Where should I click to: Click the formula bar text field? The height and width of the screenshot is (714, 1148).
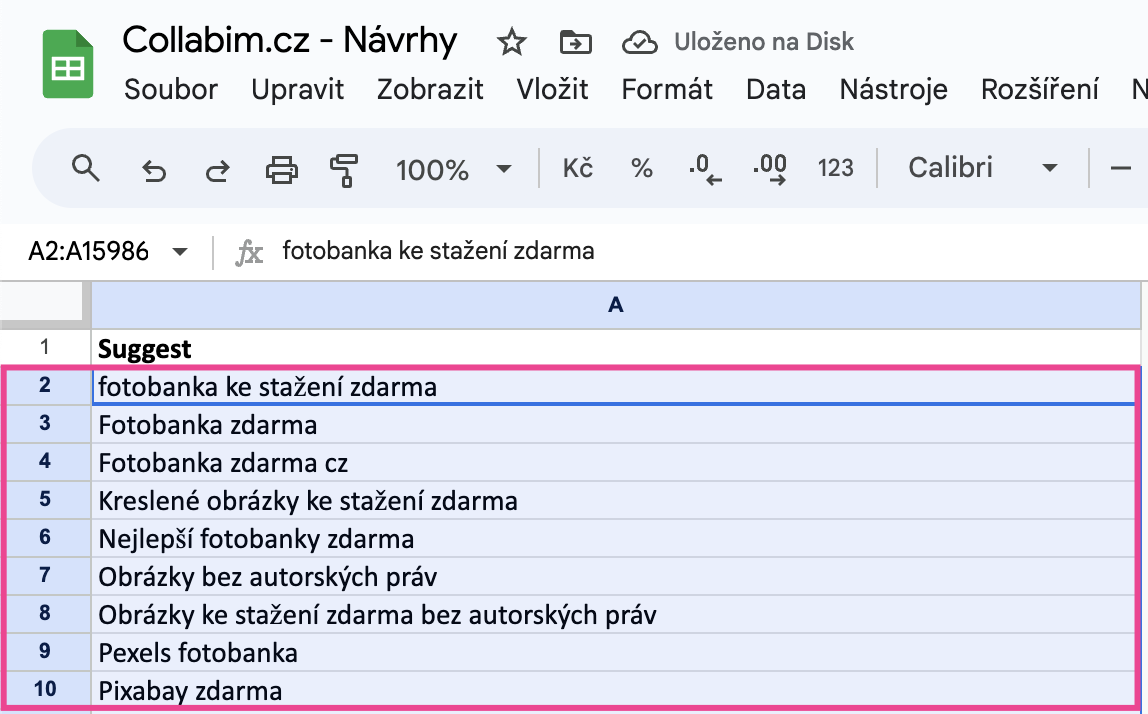(x=710, y=252)
